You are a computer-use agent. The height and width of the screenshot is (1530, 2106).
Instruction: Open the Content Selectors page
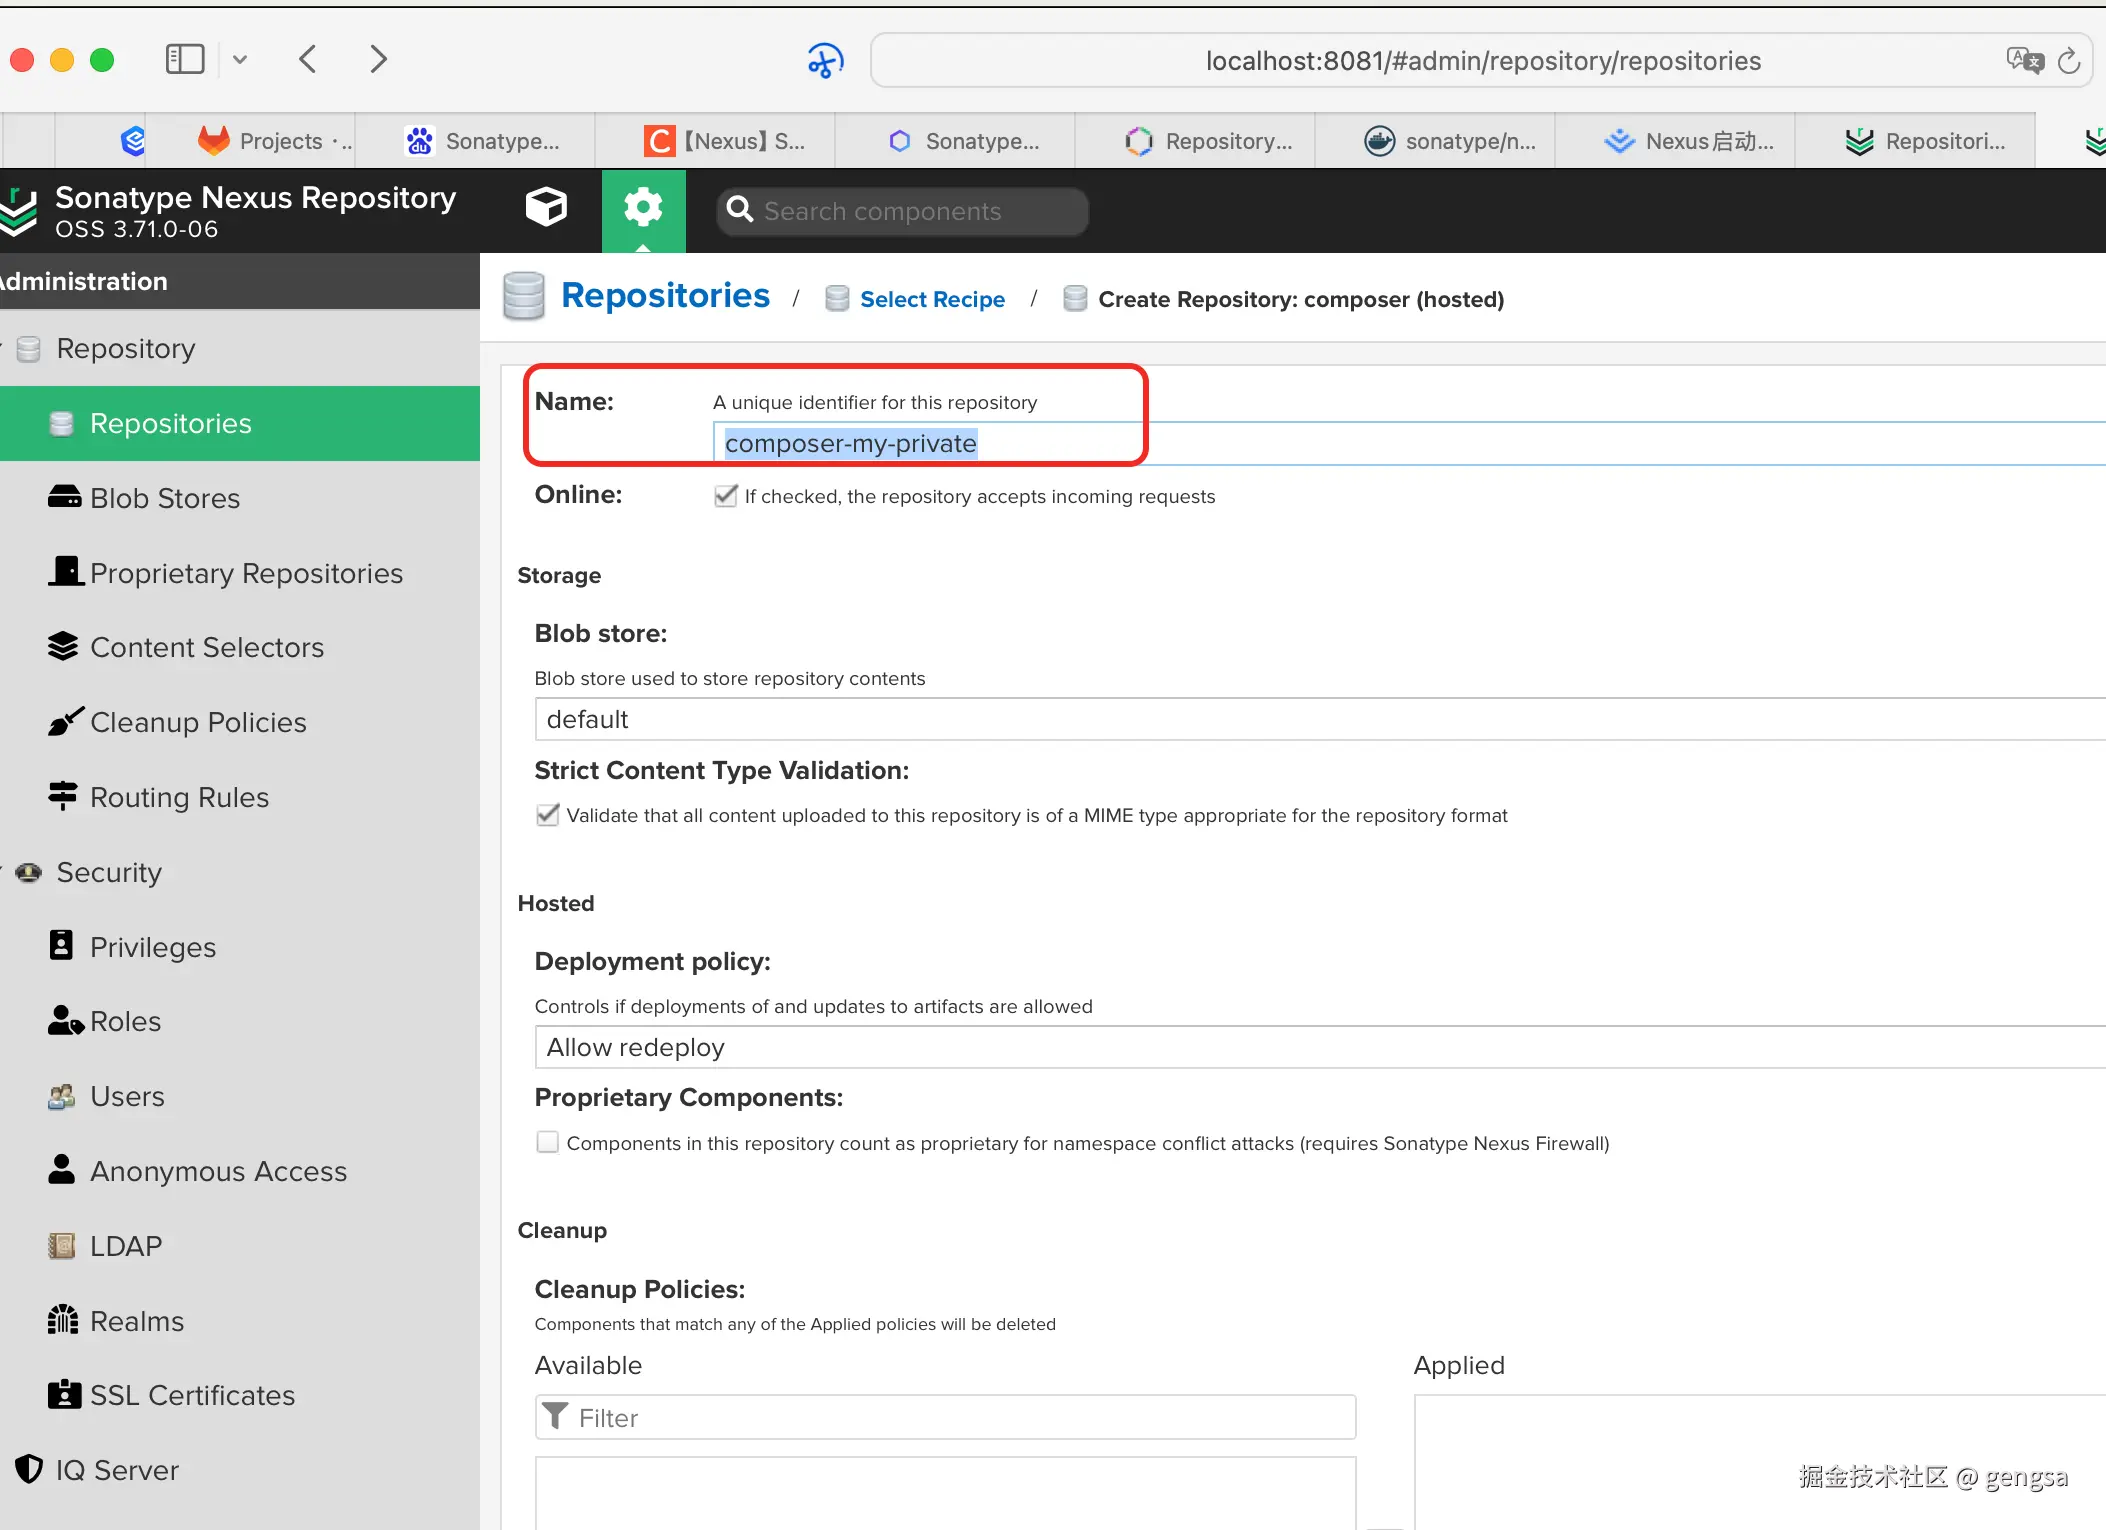pyautogui.click(x=206, y=647)
